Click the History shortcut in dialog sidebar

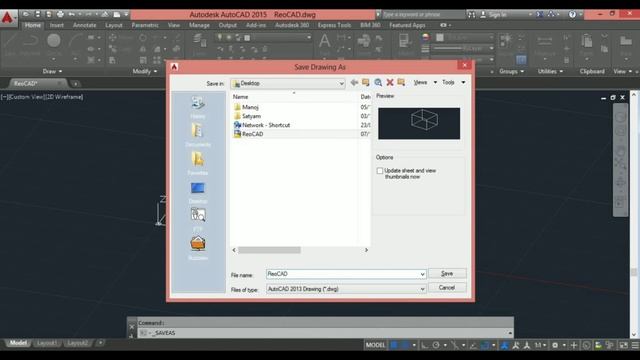(x=198, y=107)
